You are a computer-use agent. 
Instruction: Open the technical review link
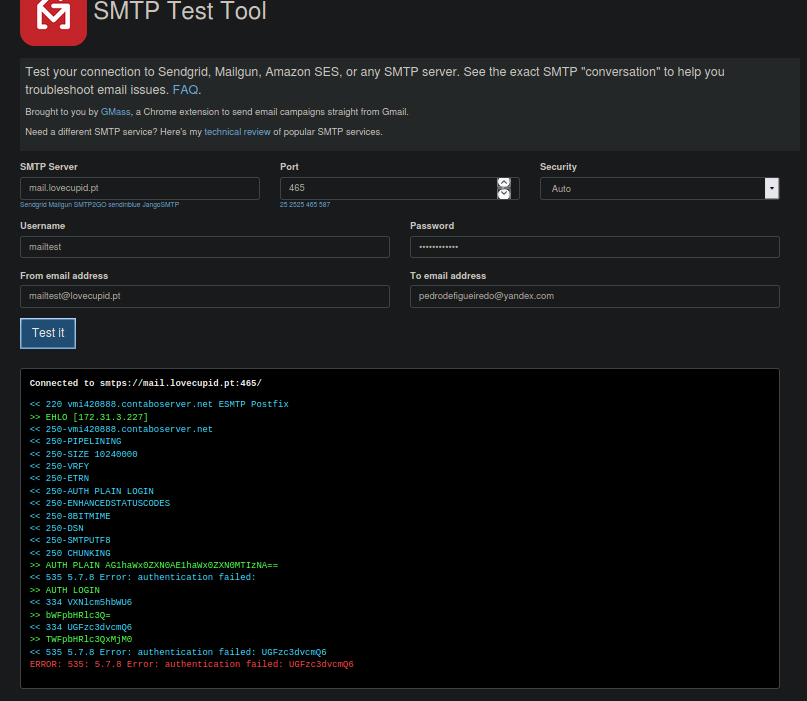pyautogui.click(x=237, y=132)
